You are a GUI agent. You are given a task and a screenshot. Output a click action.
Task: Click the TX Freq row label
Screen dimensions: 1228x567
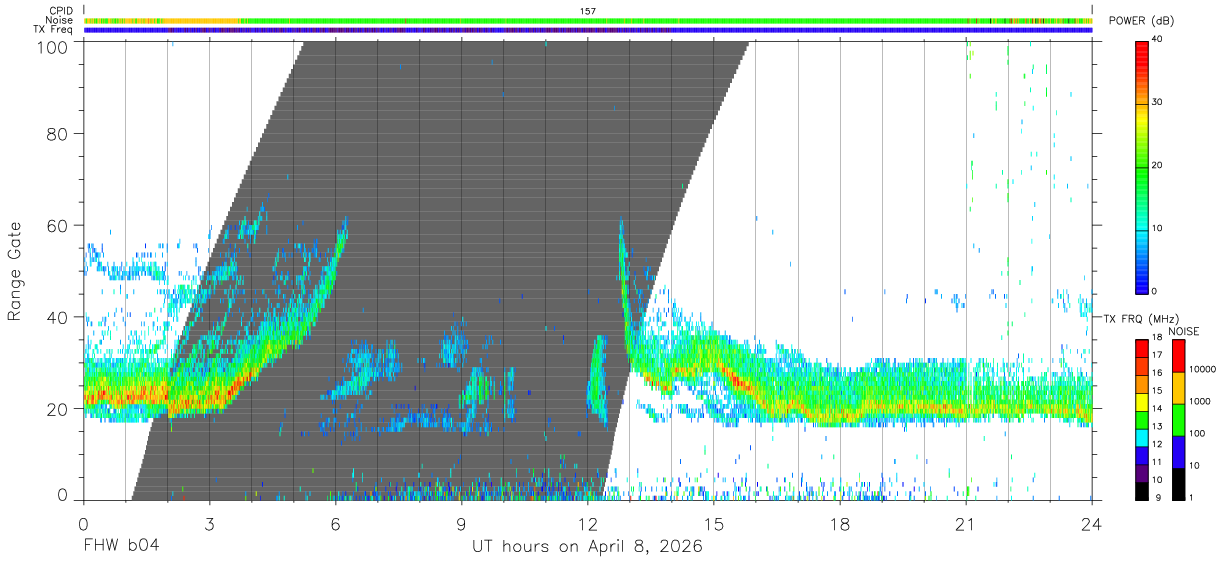(54, 30)
